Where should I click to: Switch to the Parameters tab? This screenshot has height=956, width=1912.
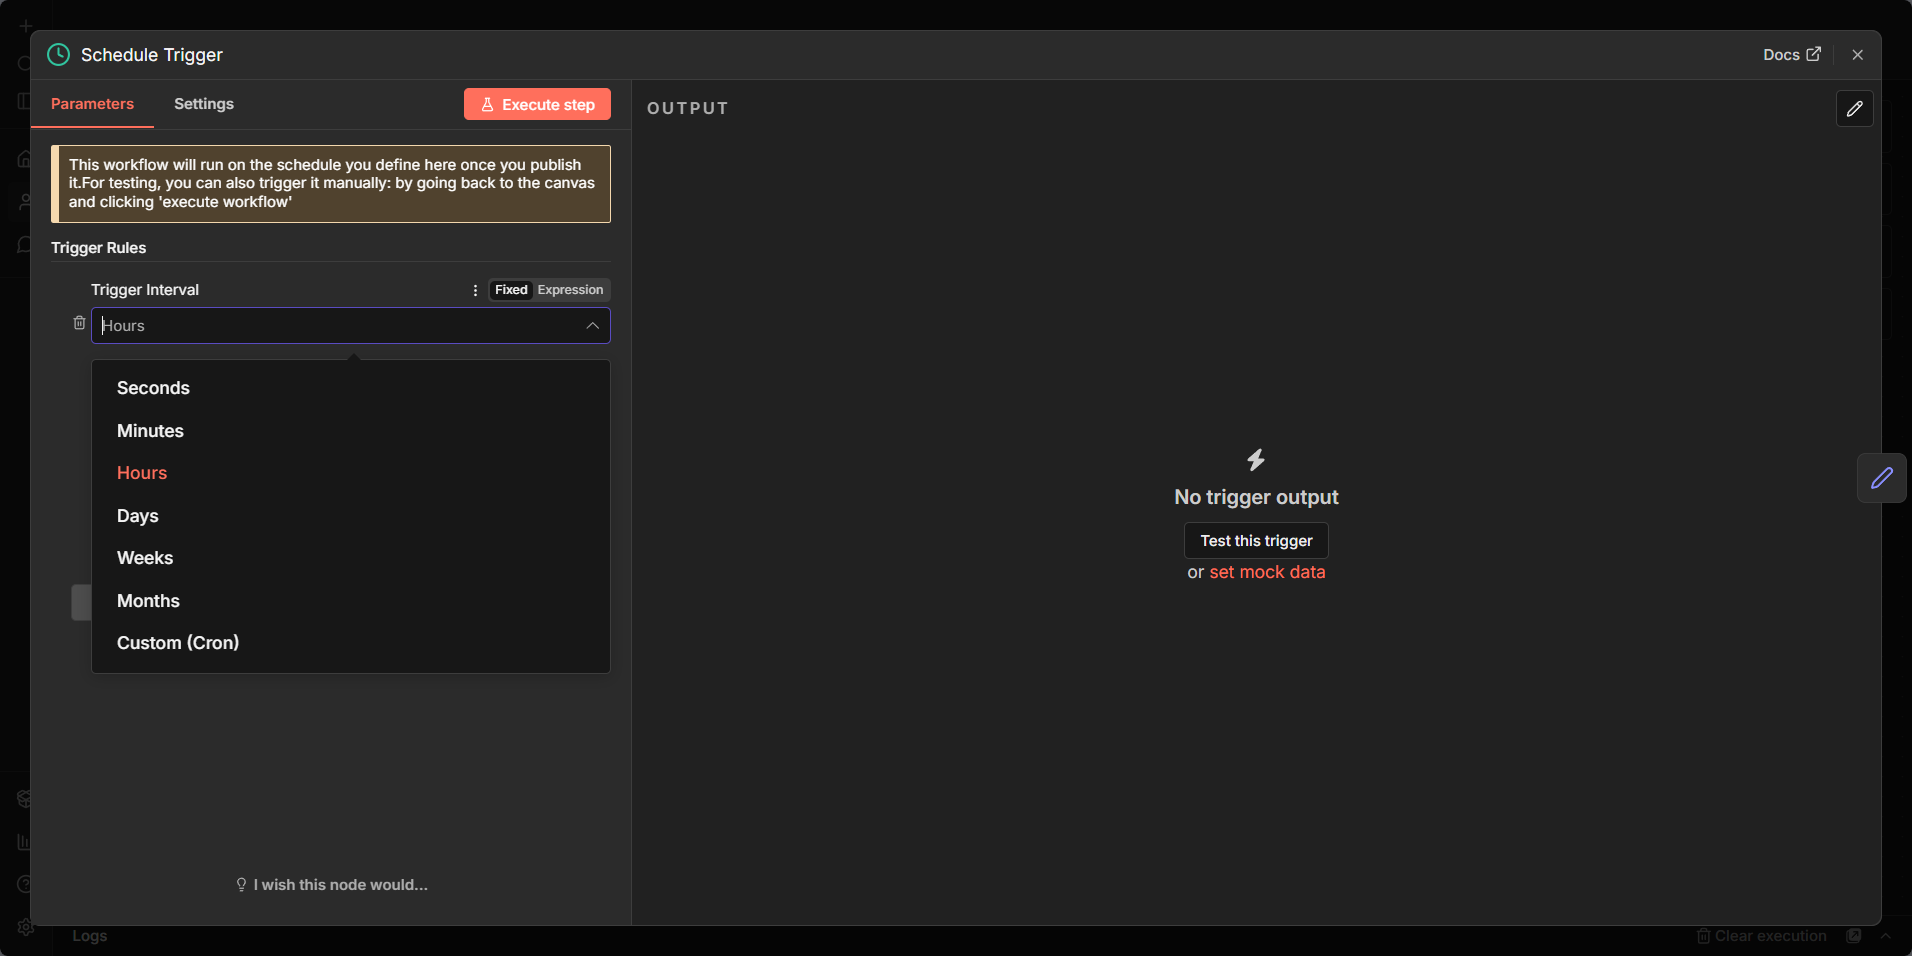click(92, 104)
